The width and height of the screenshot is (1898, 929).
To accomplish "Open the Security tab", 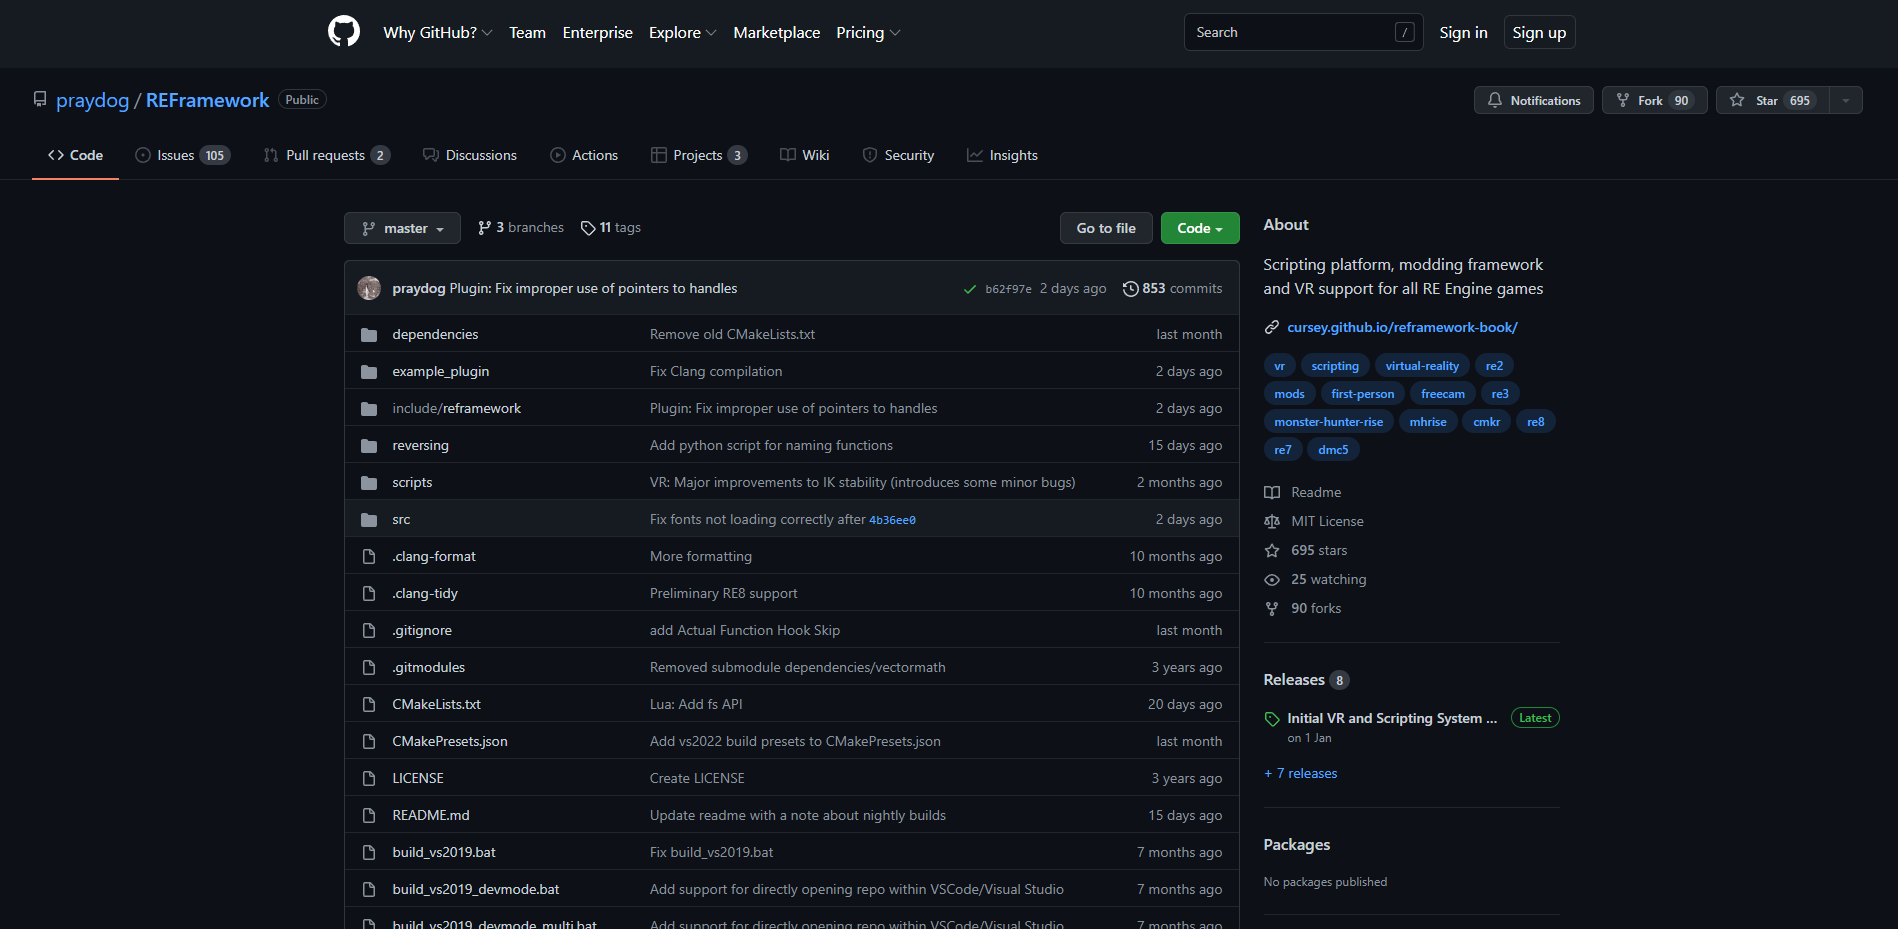I will pos(898,155).
